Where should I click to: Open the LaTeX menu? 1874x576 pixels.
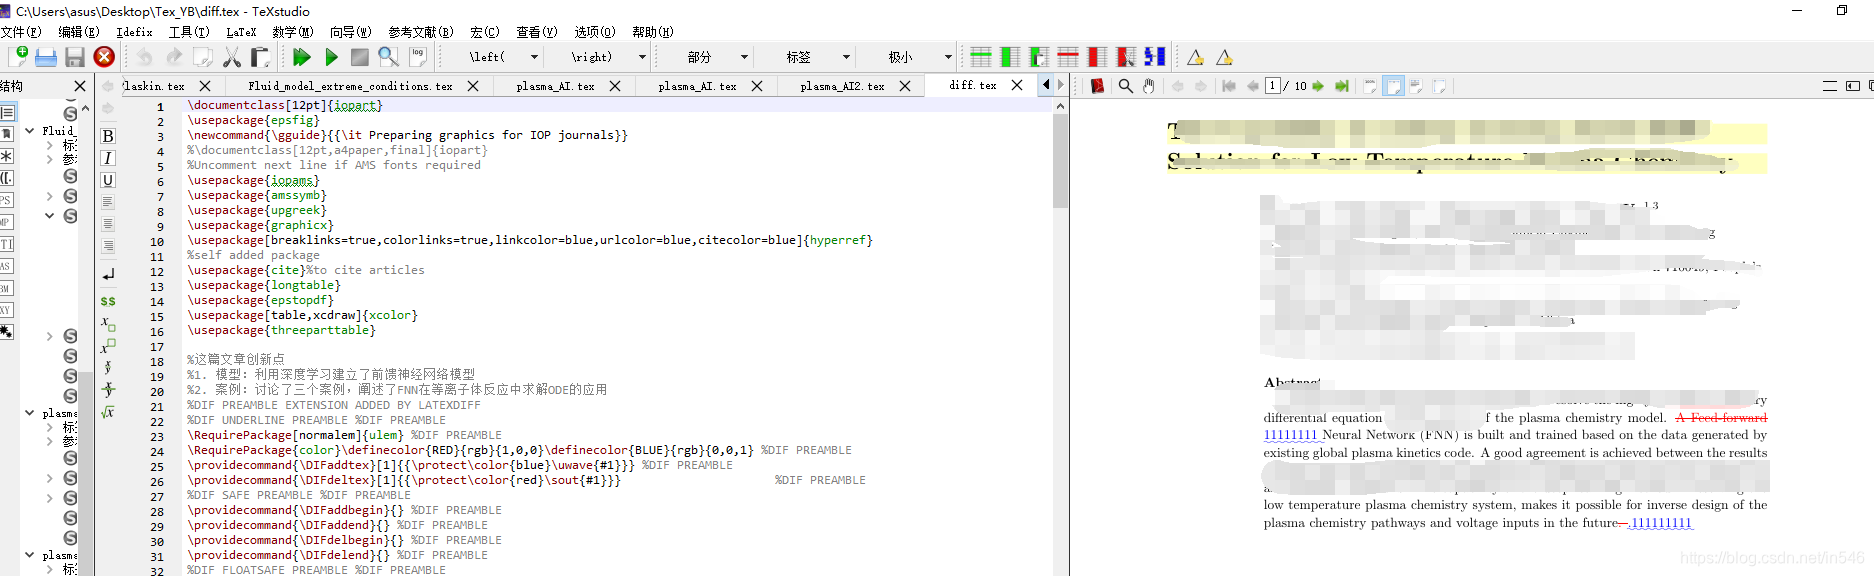[241, 32]
